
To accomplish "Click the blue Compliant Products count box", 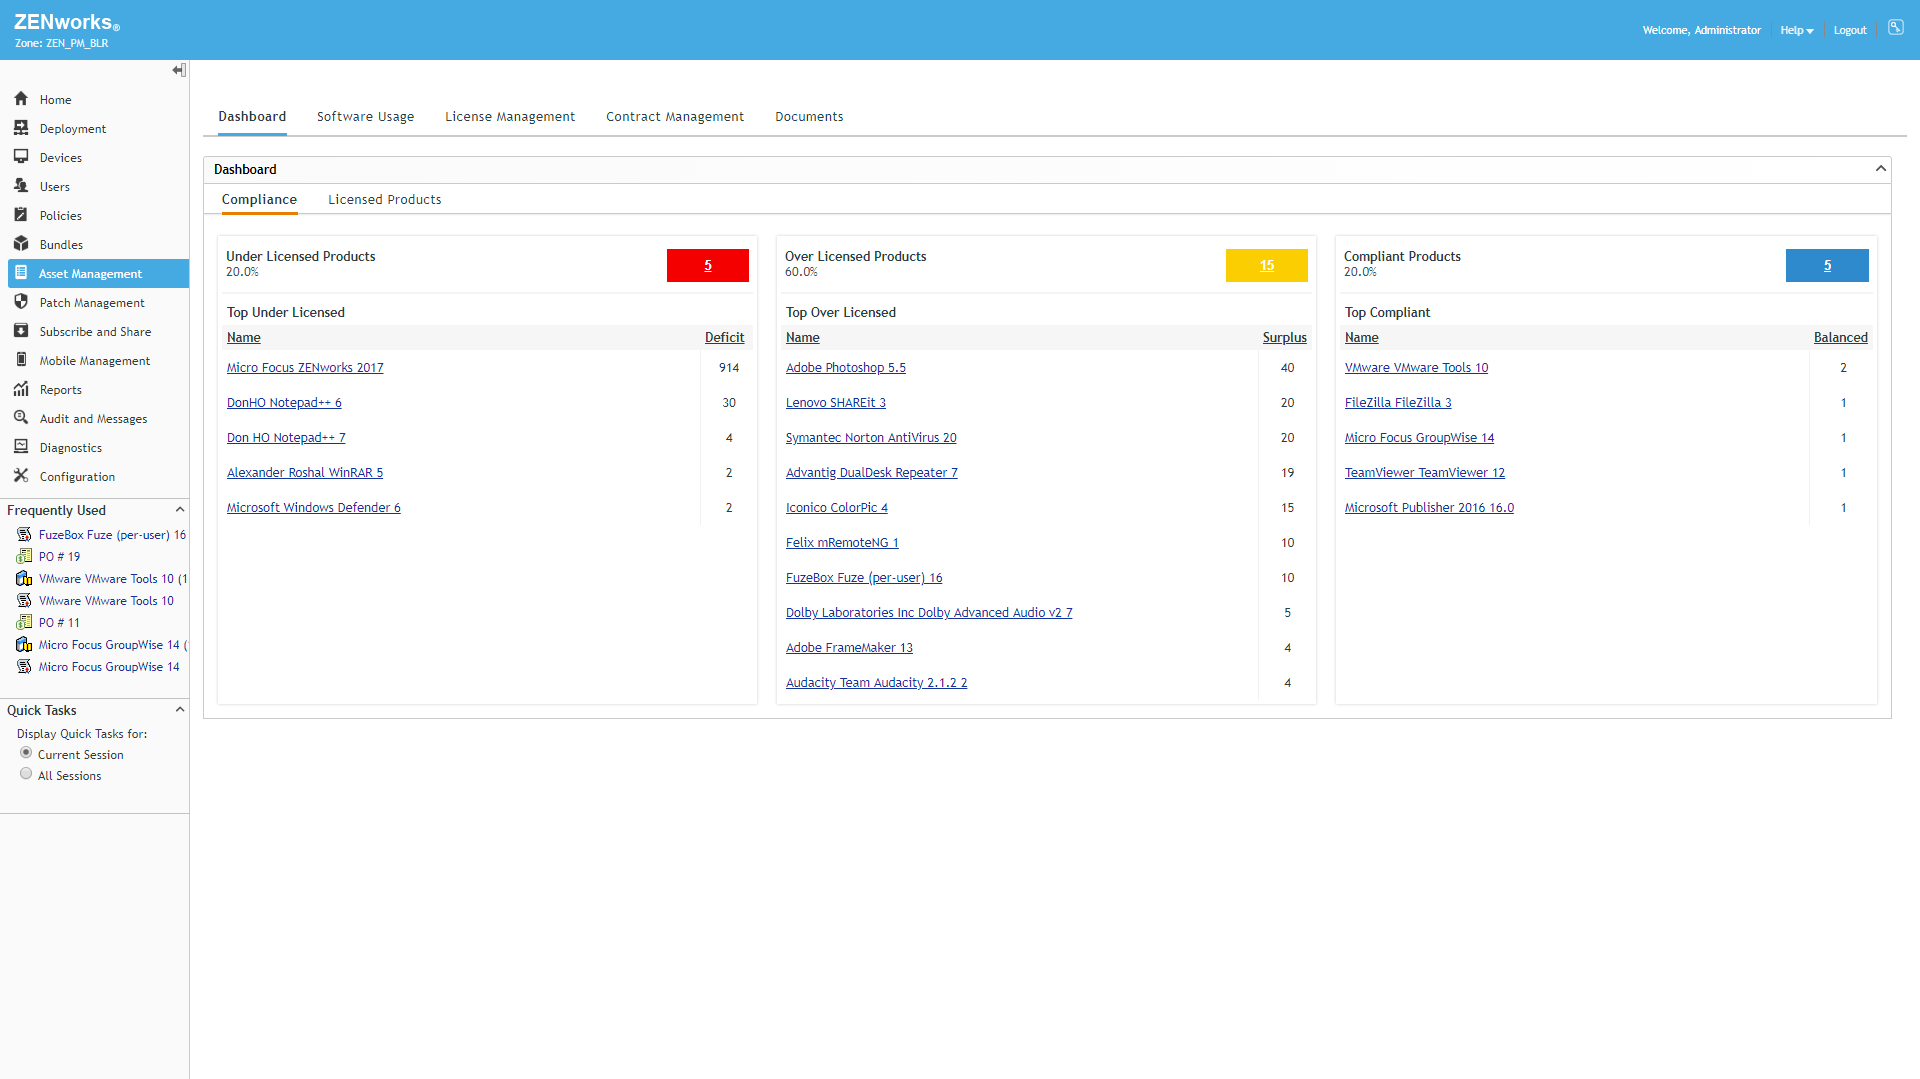I will click(x=1826, y=265).
